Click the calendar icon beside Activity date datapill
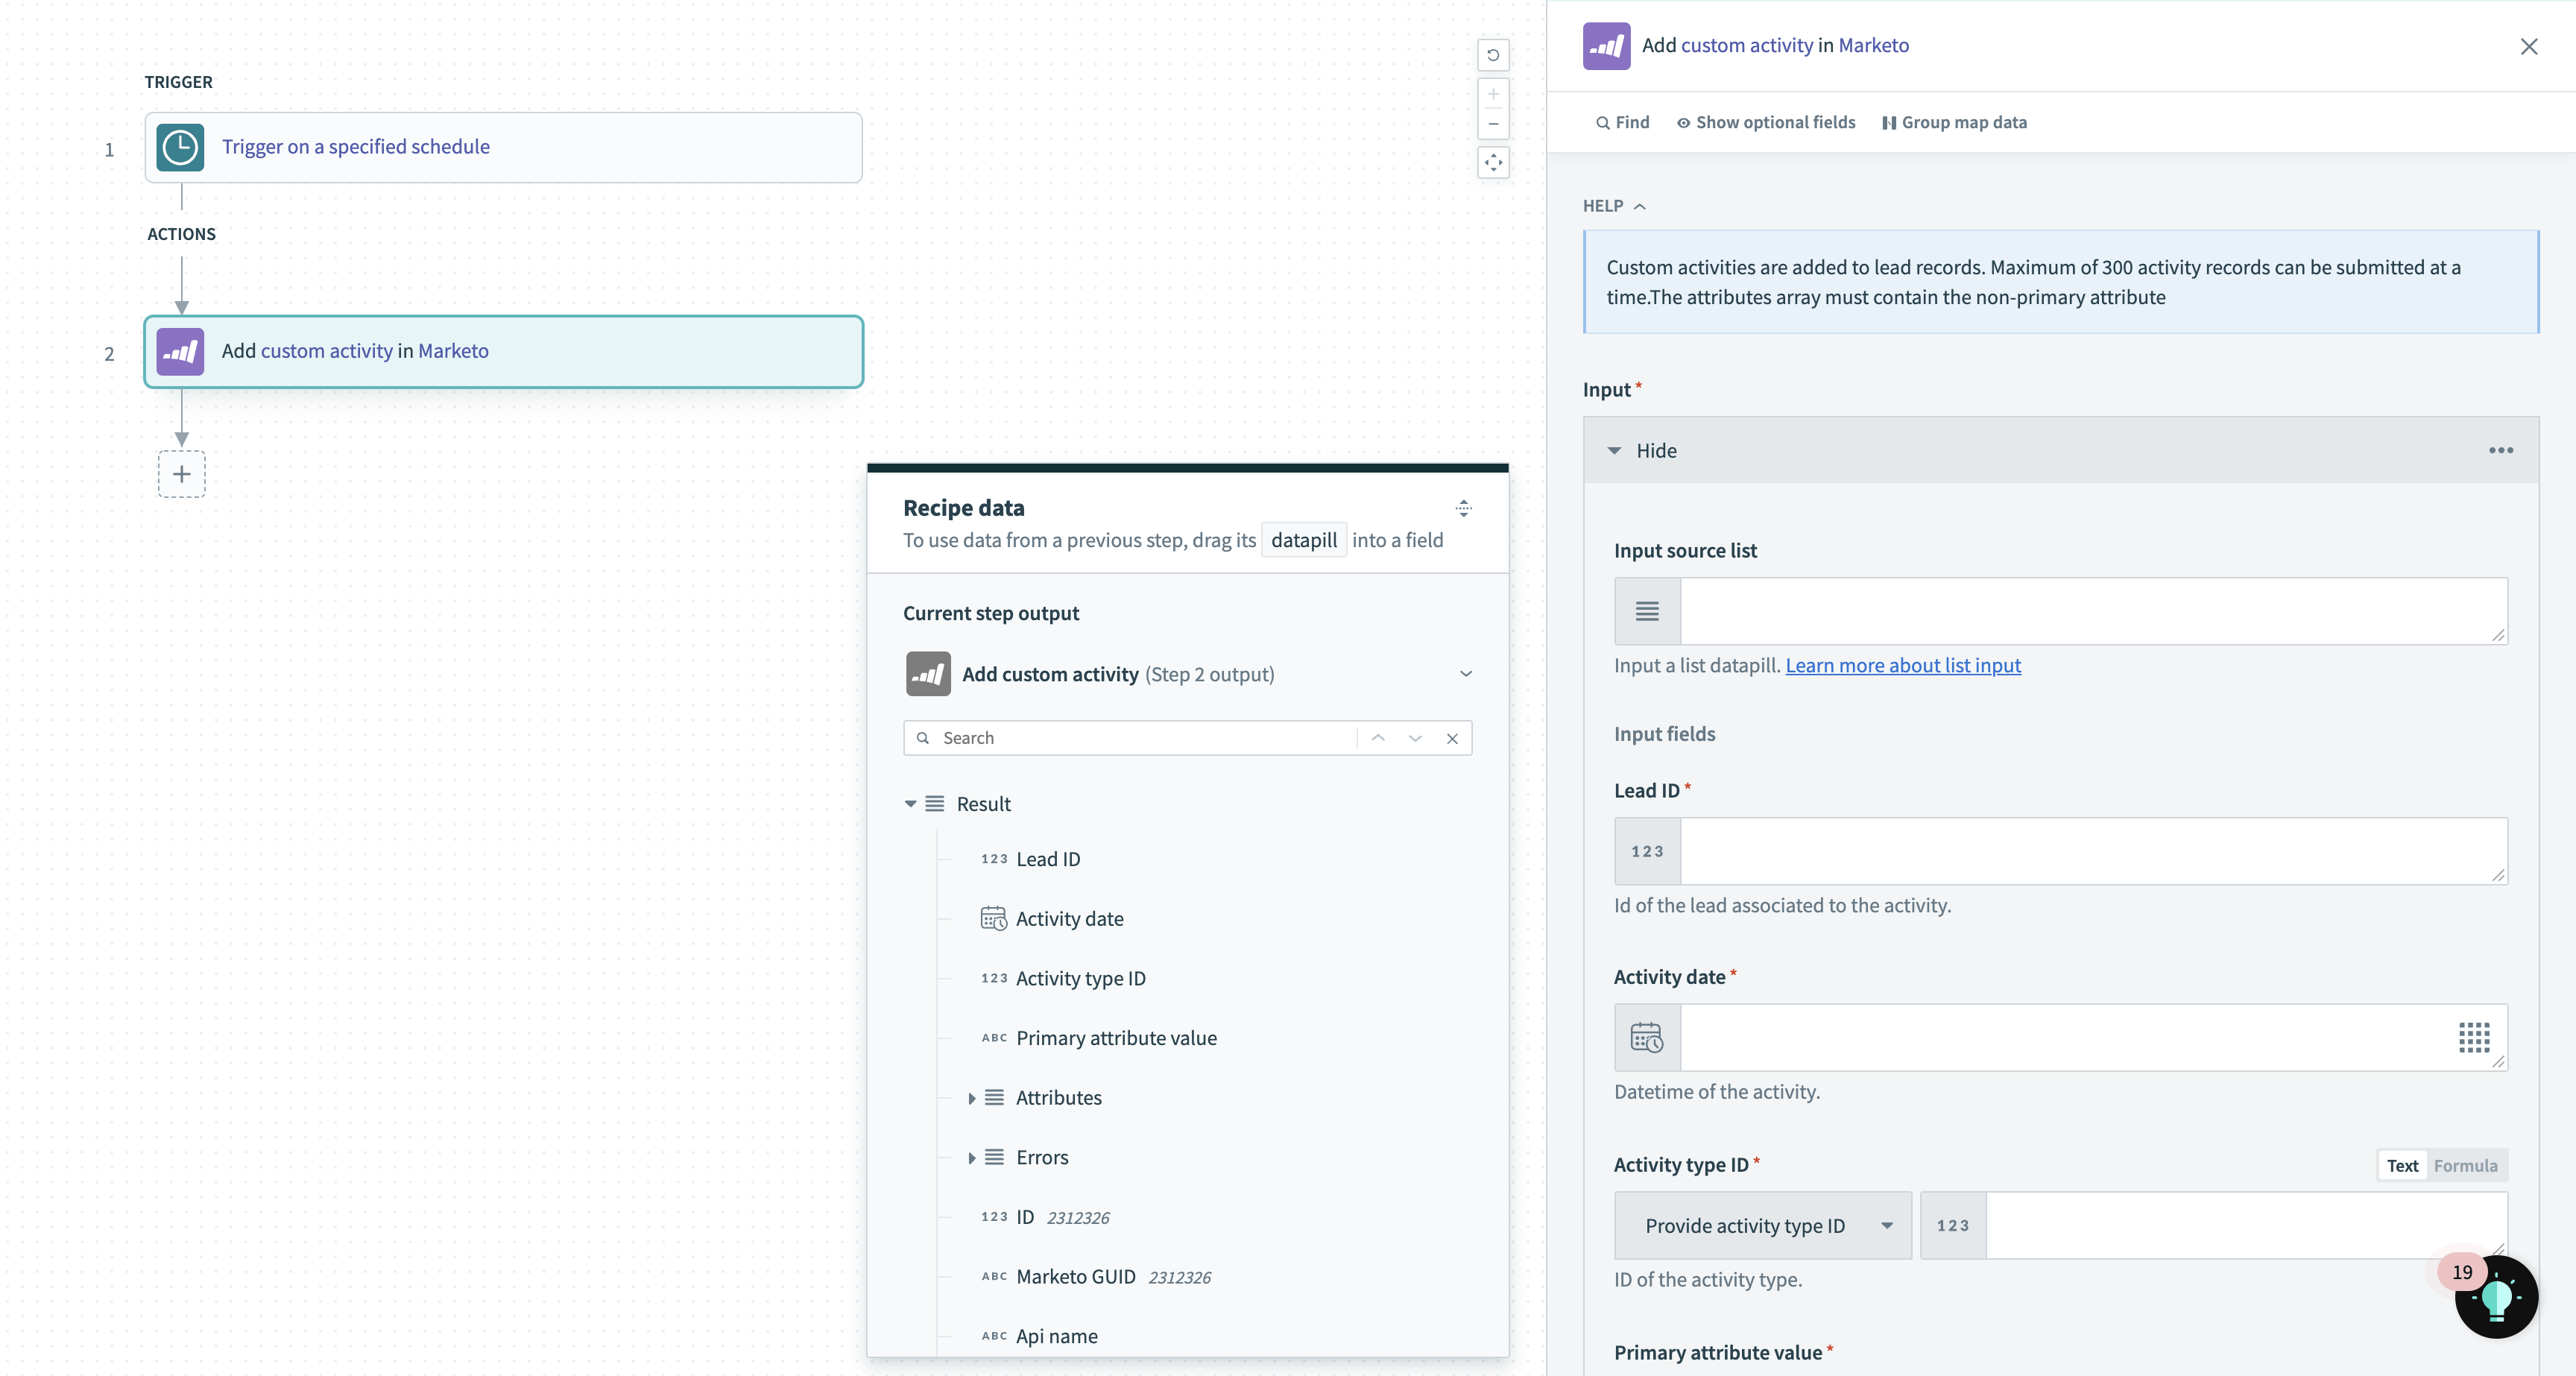The image size is (2576, 1376). tap(993, 918)
